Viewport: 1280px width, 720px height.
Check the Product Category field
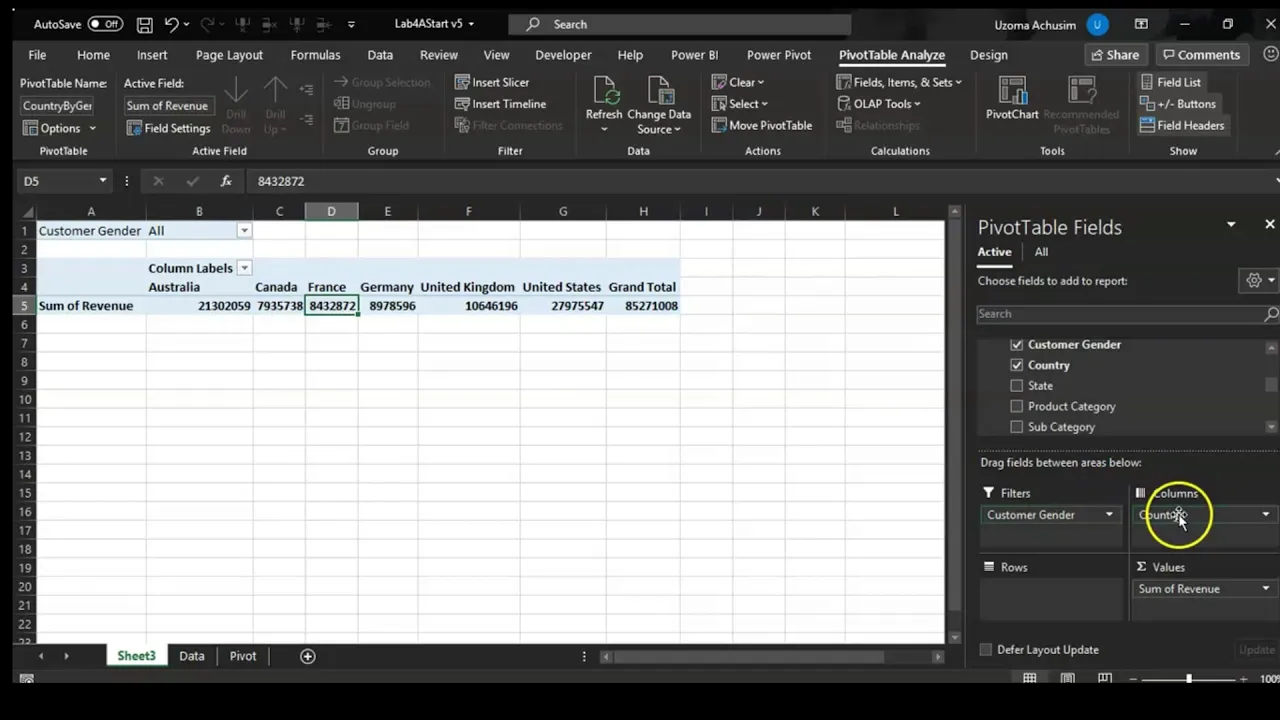click(1017, 406)
